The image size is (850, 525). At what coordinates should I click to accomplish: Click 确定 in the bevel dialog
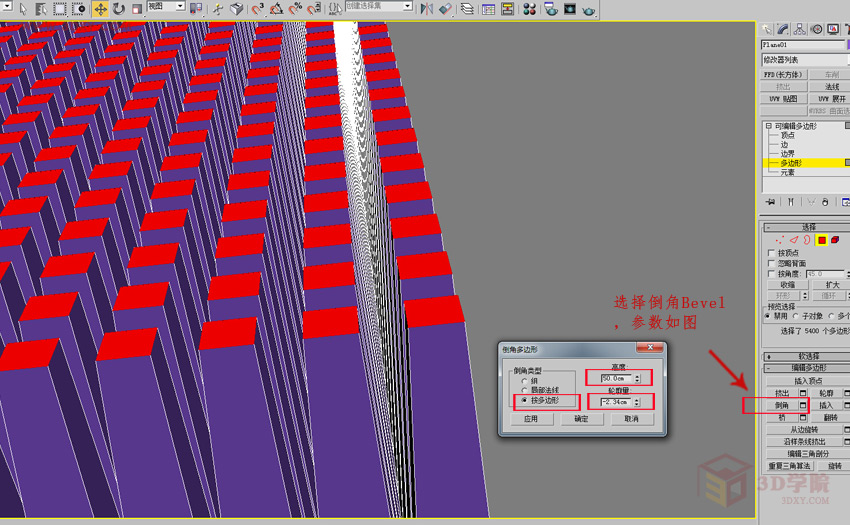pos(581,419)
